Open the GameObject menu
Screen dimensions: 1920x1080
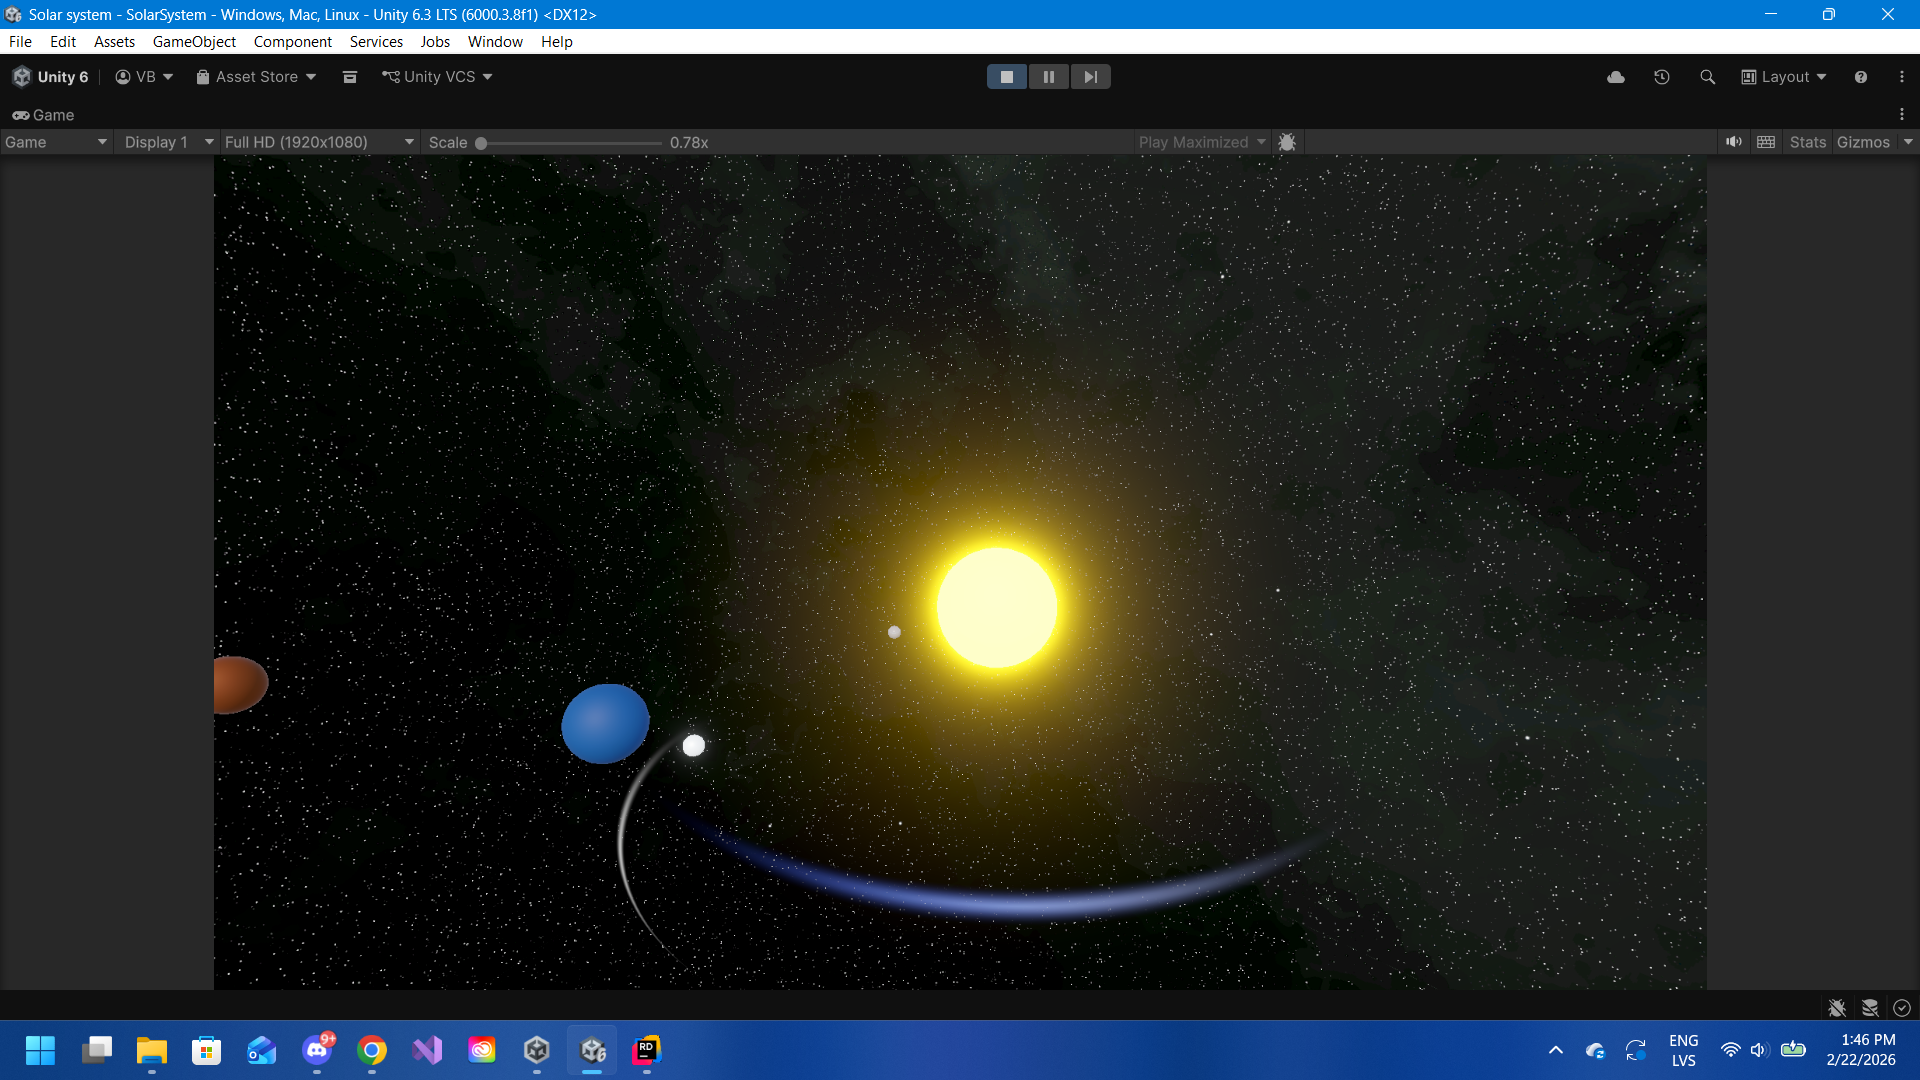(x=194, y=42)
